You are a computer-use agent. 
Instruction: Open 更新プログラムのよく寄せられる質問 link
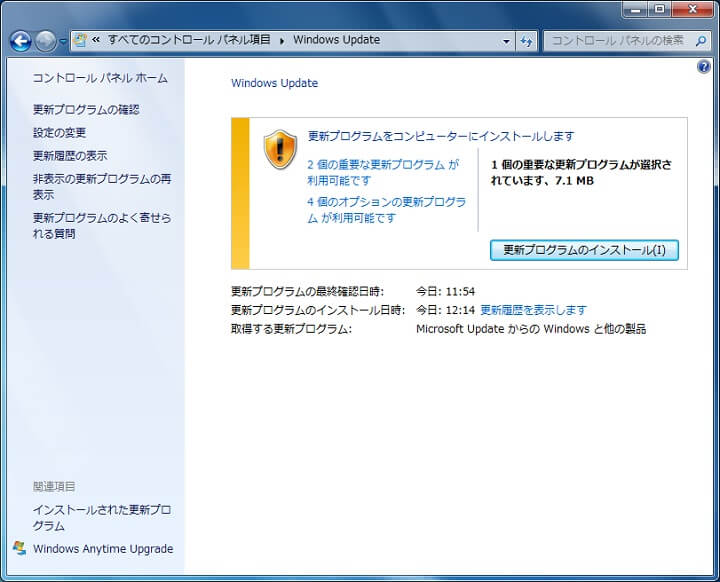coord(102,226)
